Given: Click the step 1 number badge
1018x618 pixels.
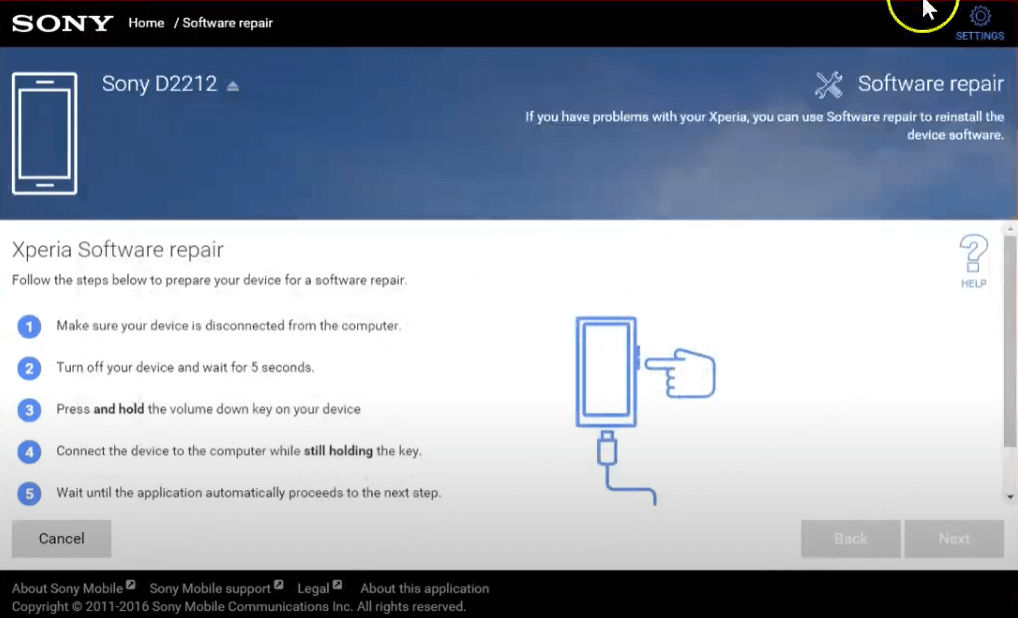Looking at the screenshot, I should point(30,326).
